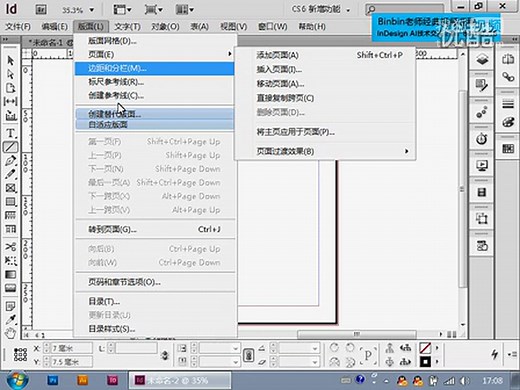Choose Table of Contents (T) item
Viewport: 520px width, 390px height.
point(154,302)
